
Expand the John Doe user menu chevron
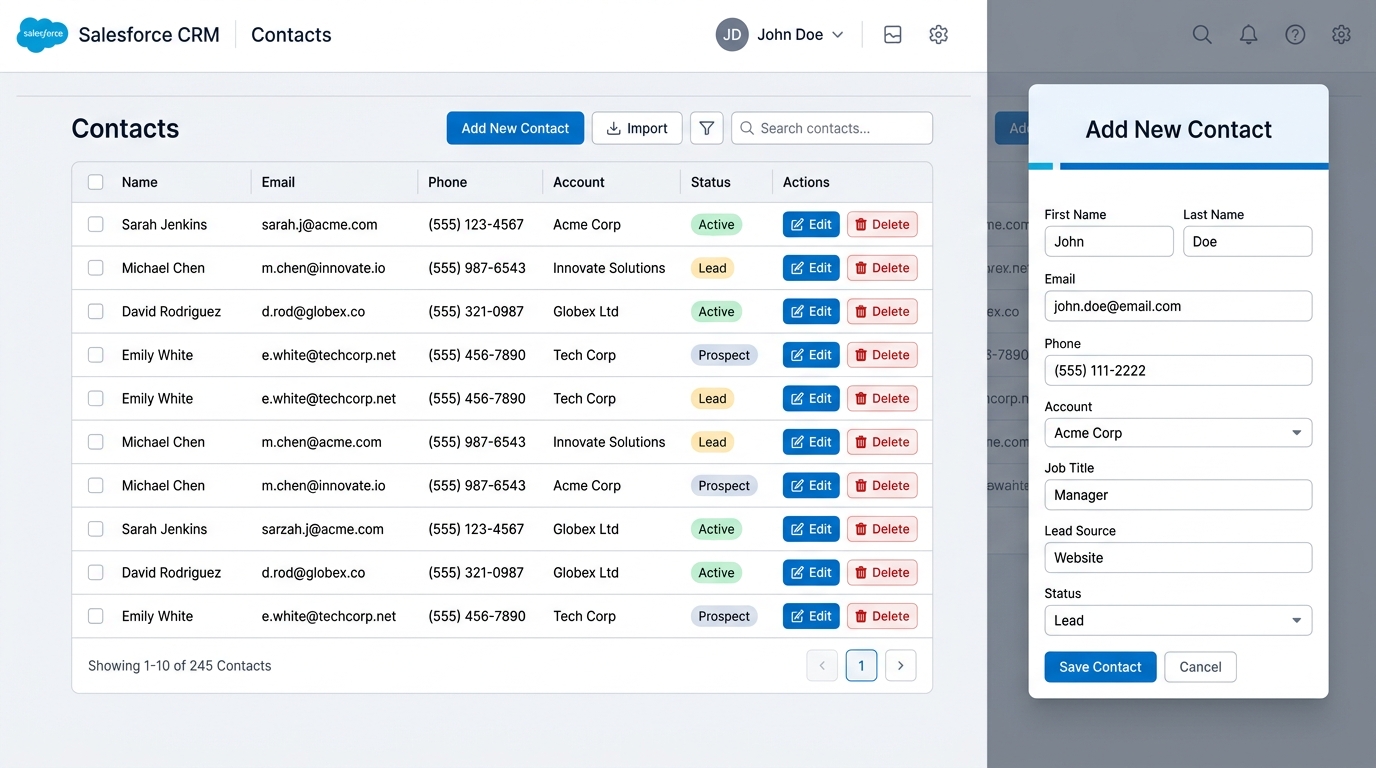click(x=838, y=35)
